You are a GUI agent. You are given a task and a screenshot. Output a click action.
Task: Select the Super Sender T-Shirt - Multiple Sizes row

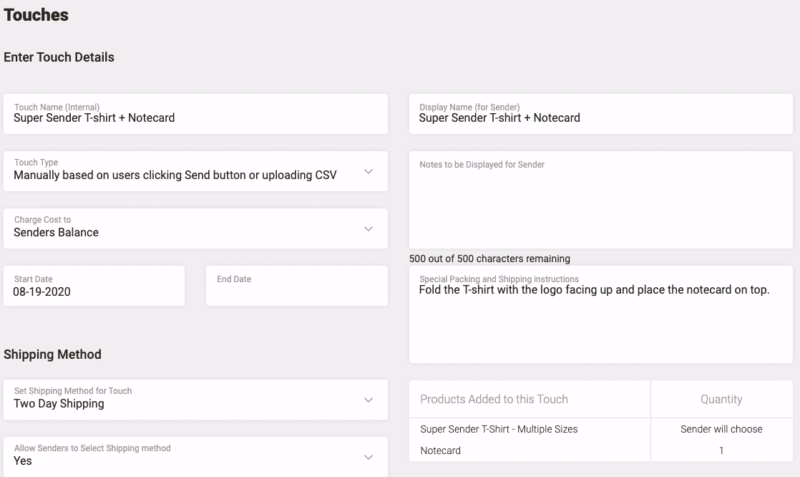(x=498, y=429)
